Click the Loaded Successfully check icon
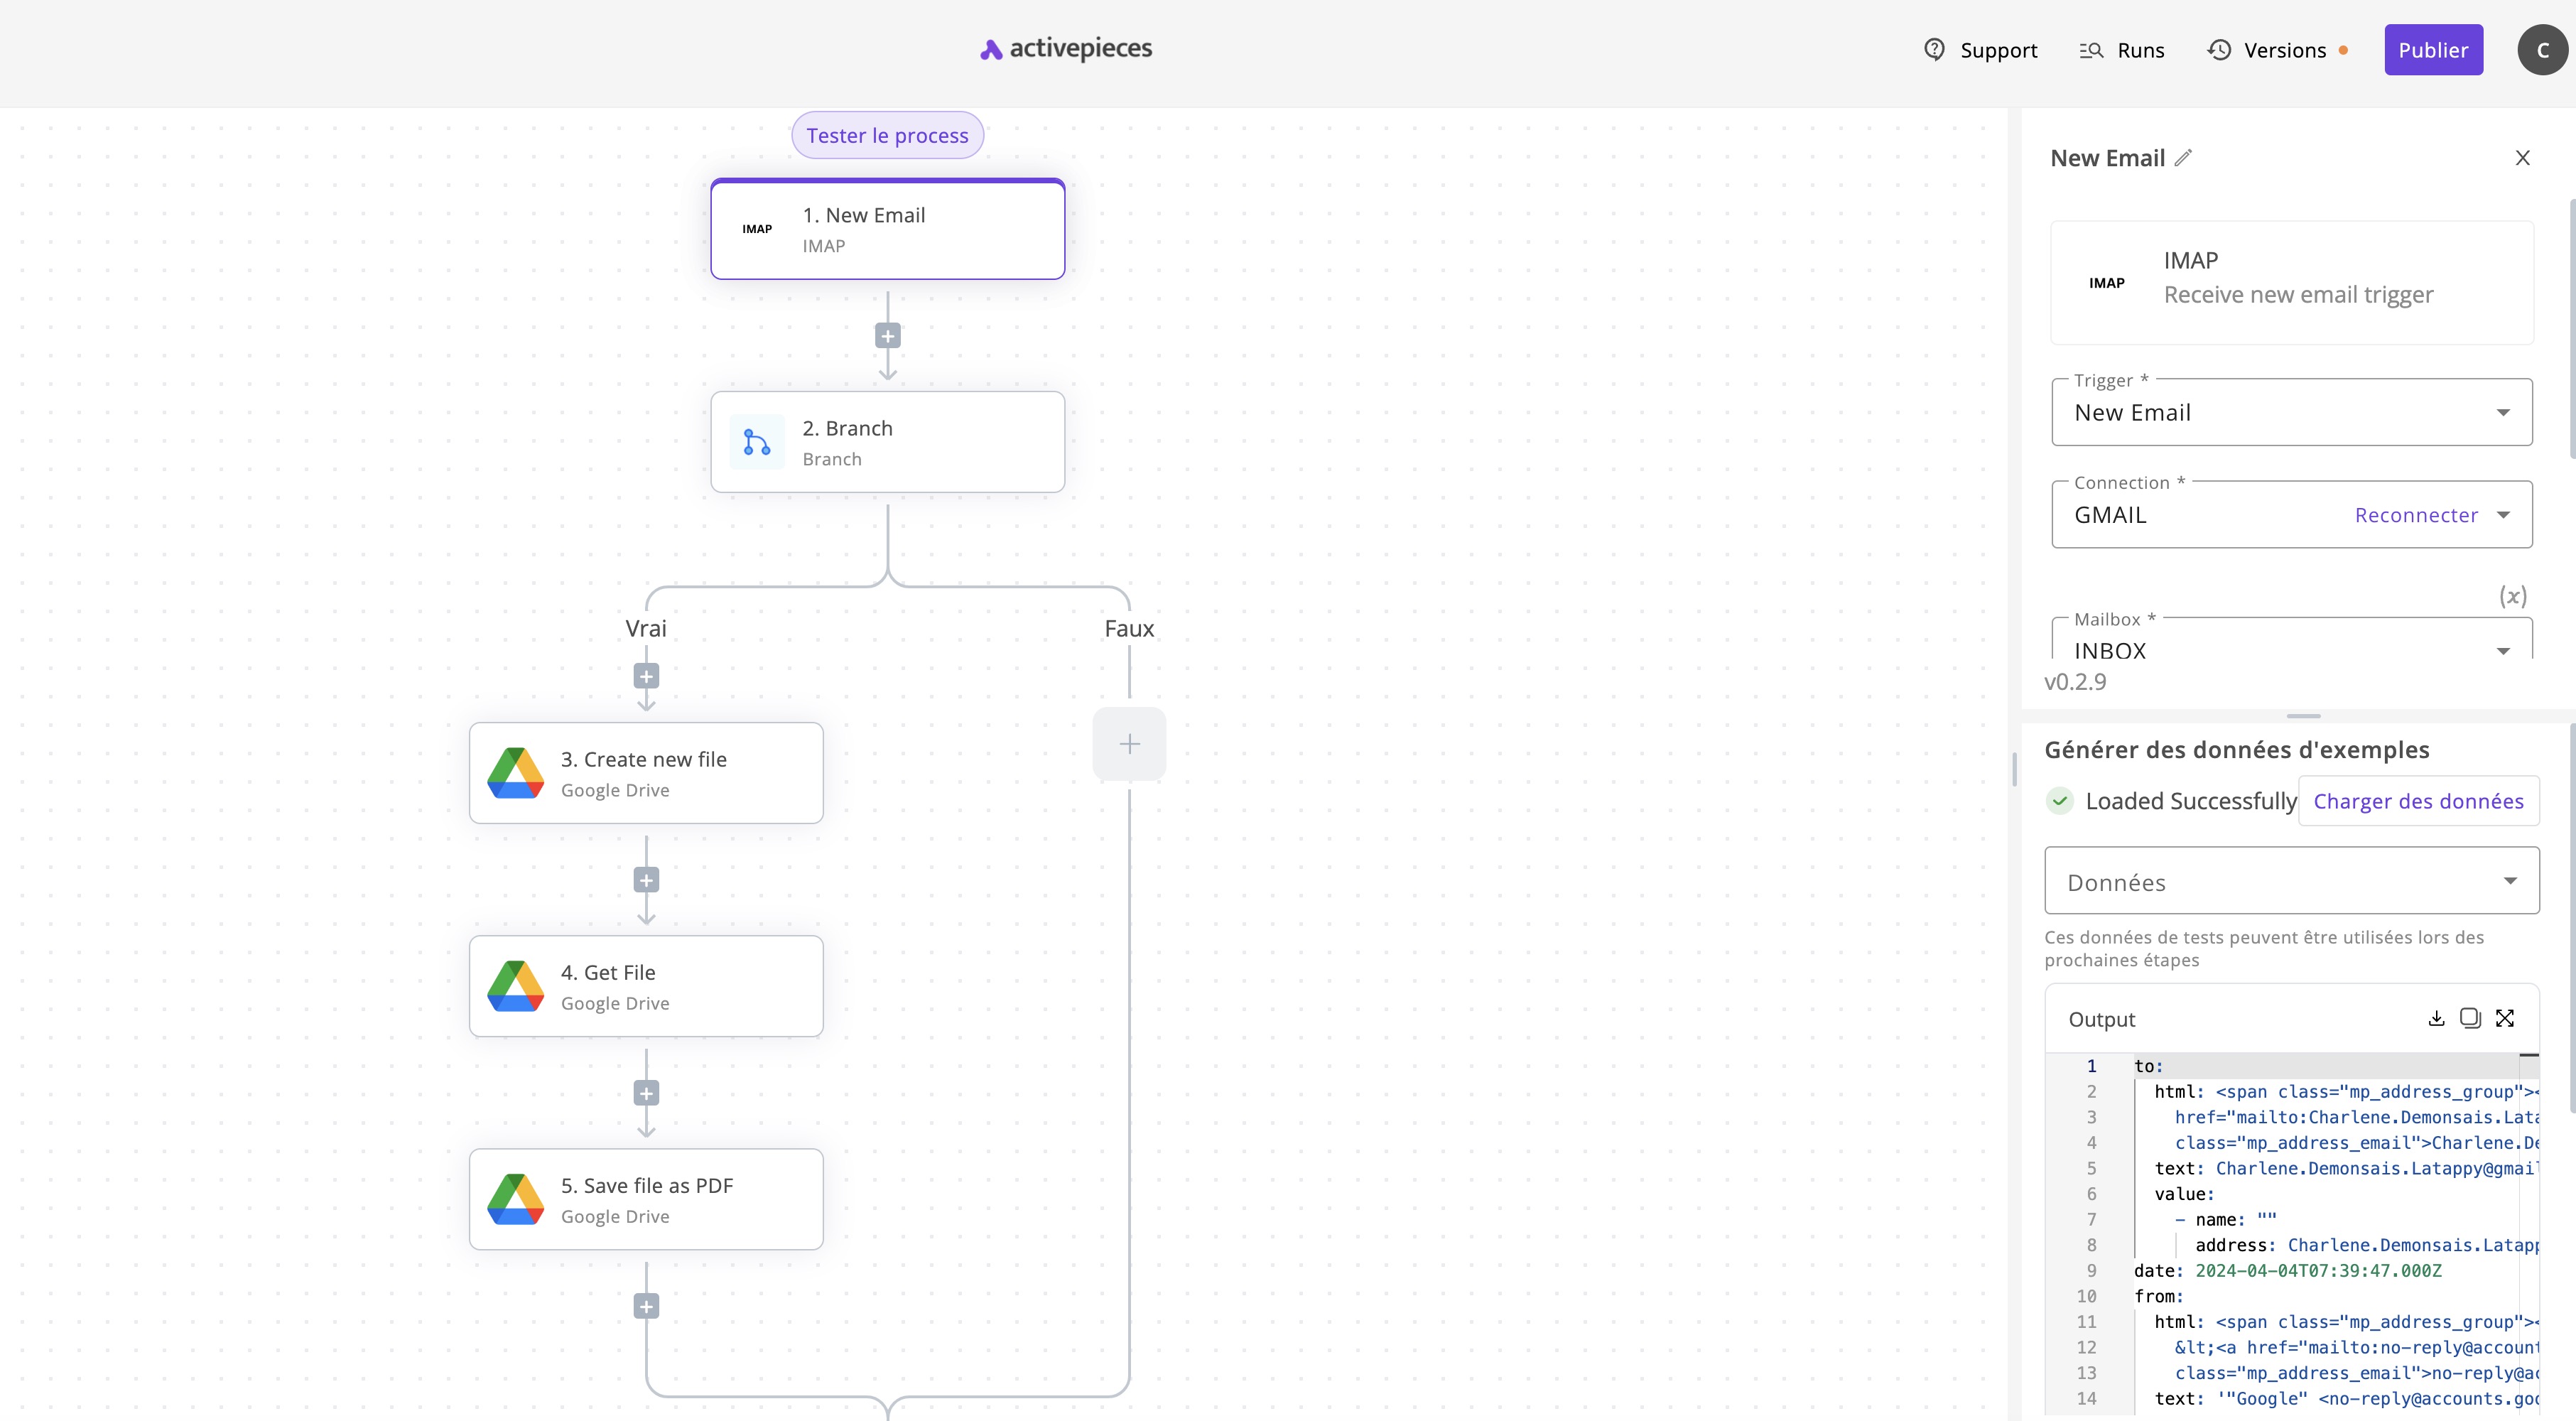 point(2060,801)
